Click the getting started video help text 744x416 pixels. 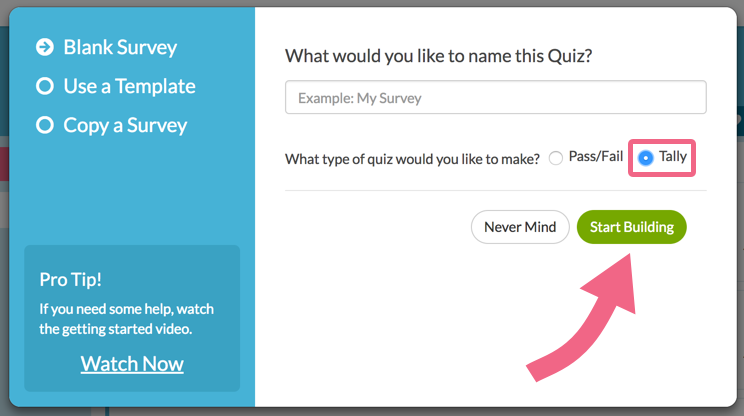(x=126, y=319)
